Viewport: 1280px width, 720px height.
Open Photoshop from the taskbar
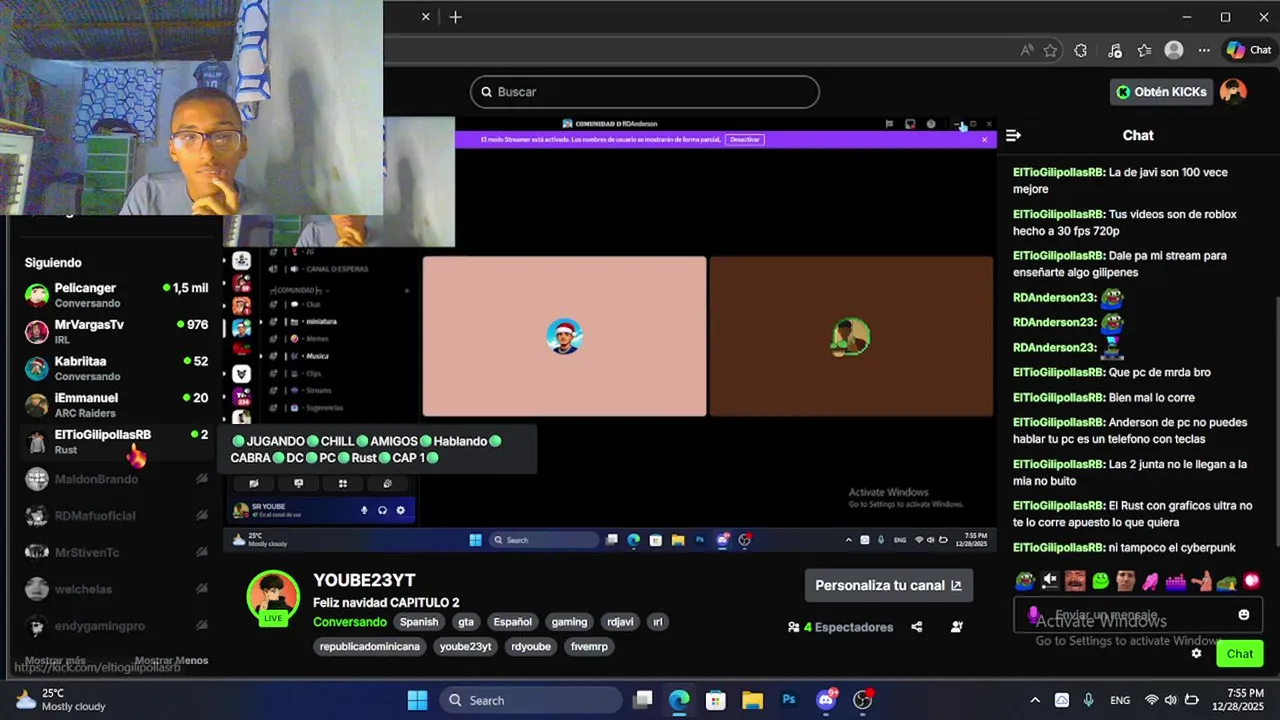pyautogui.click(x=789, y=700)
